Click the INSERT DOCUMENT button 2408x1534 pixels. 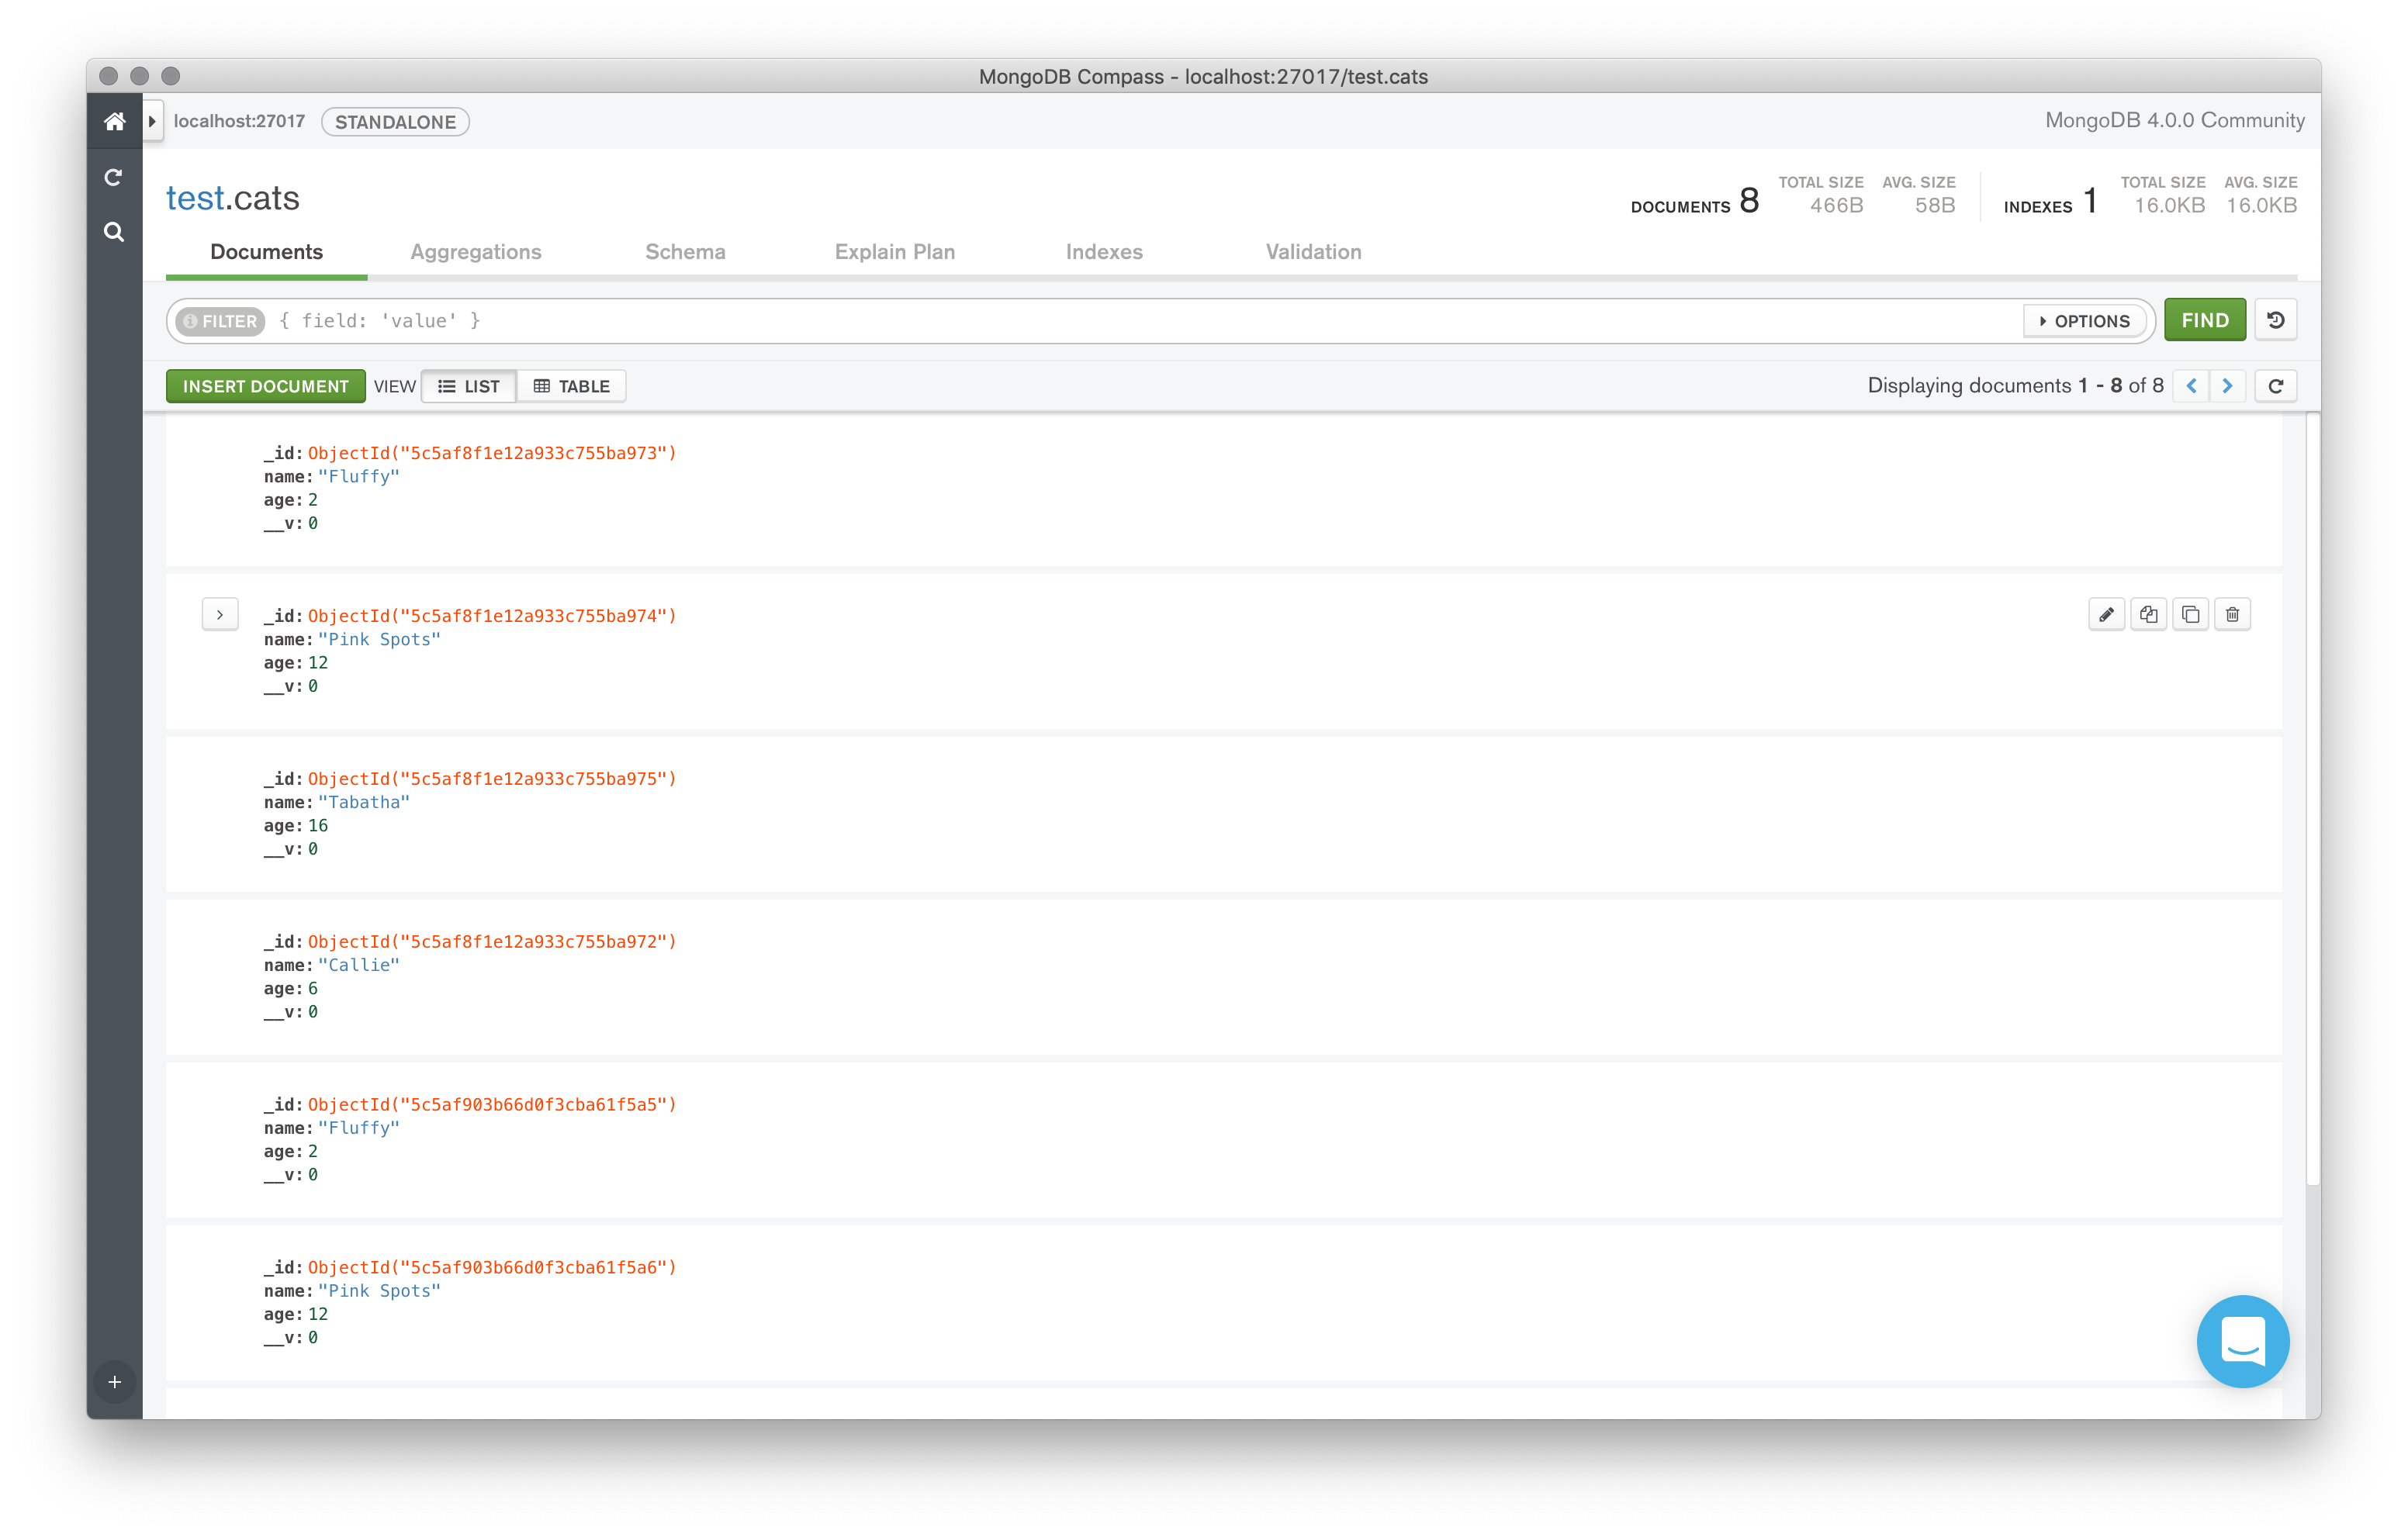point(267,386)
